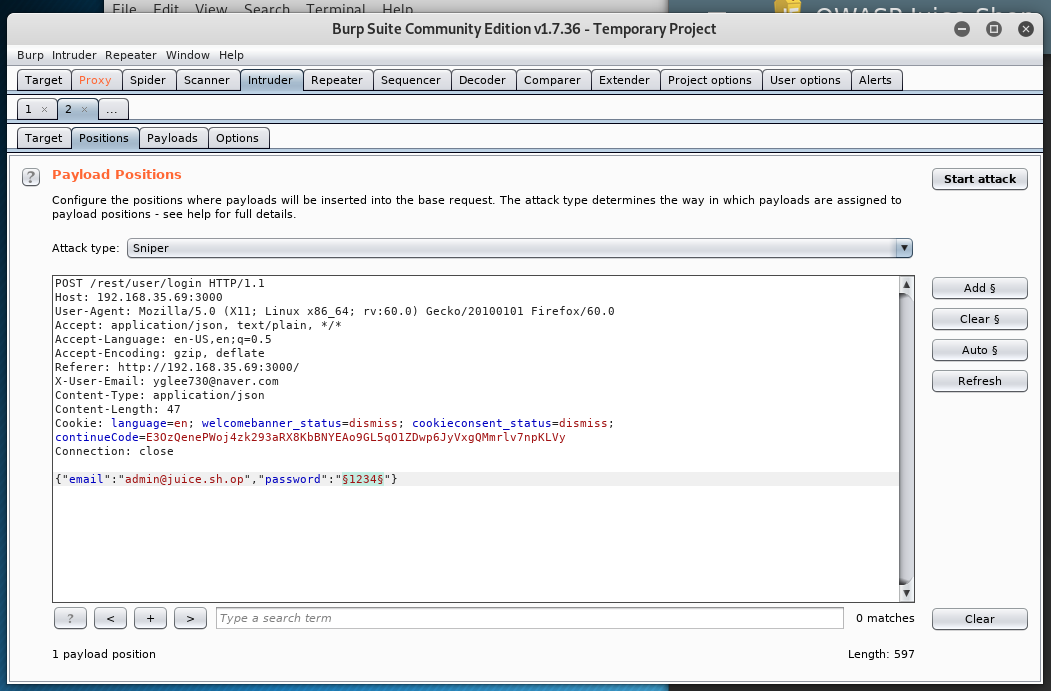Click the request editor vertical scrollbar
Screen dimensions: 1051x691
coord(906,438)
